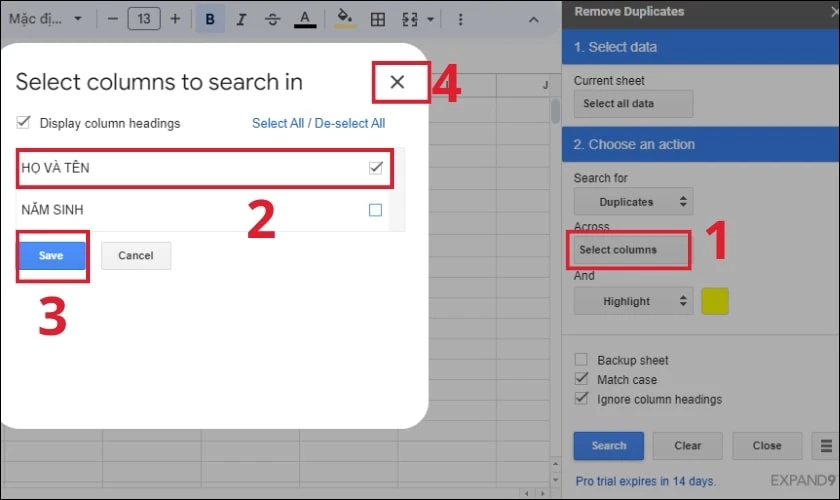Expand the 1. Select data section header
This screenshot has width=840, height=500.
click(701, 47)
